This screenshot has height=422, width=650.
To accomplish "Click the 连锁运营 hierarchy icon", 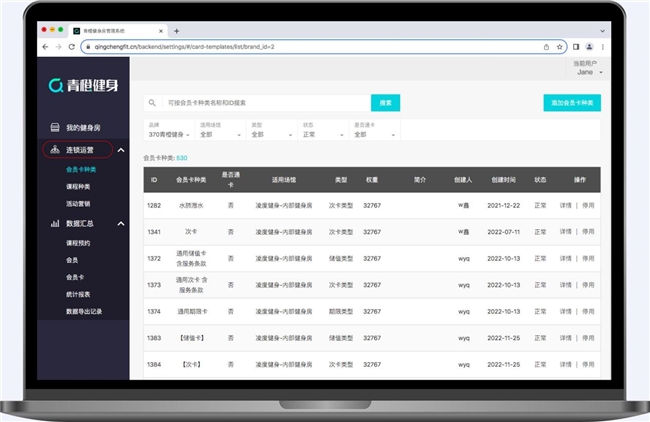I will [55, 150].
